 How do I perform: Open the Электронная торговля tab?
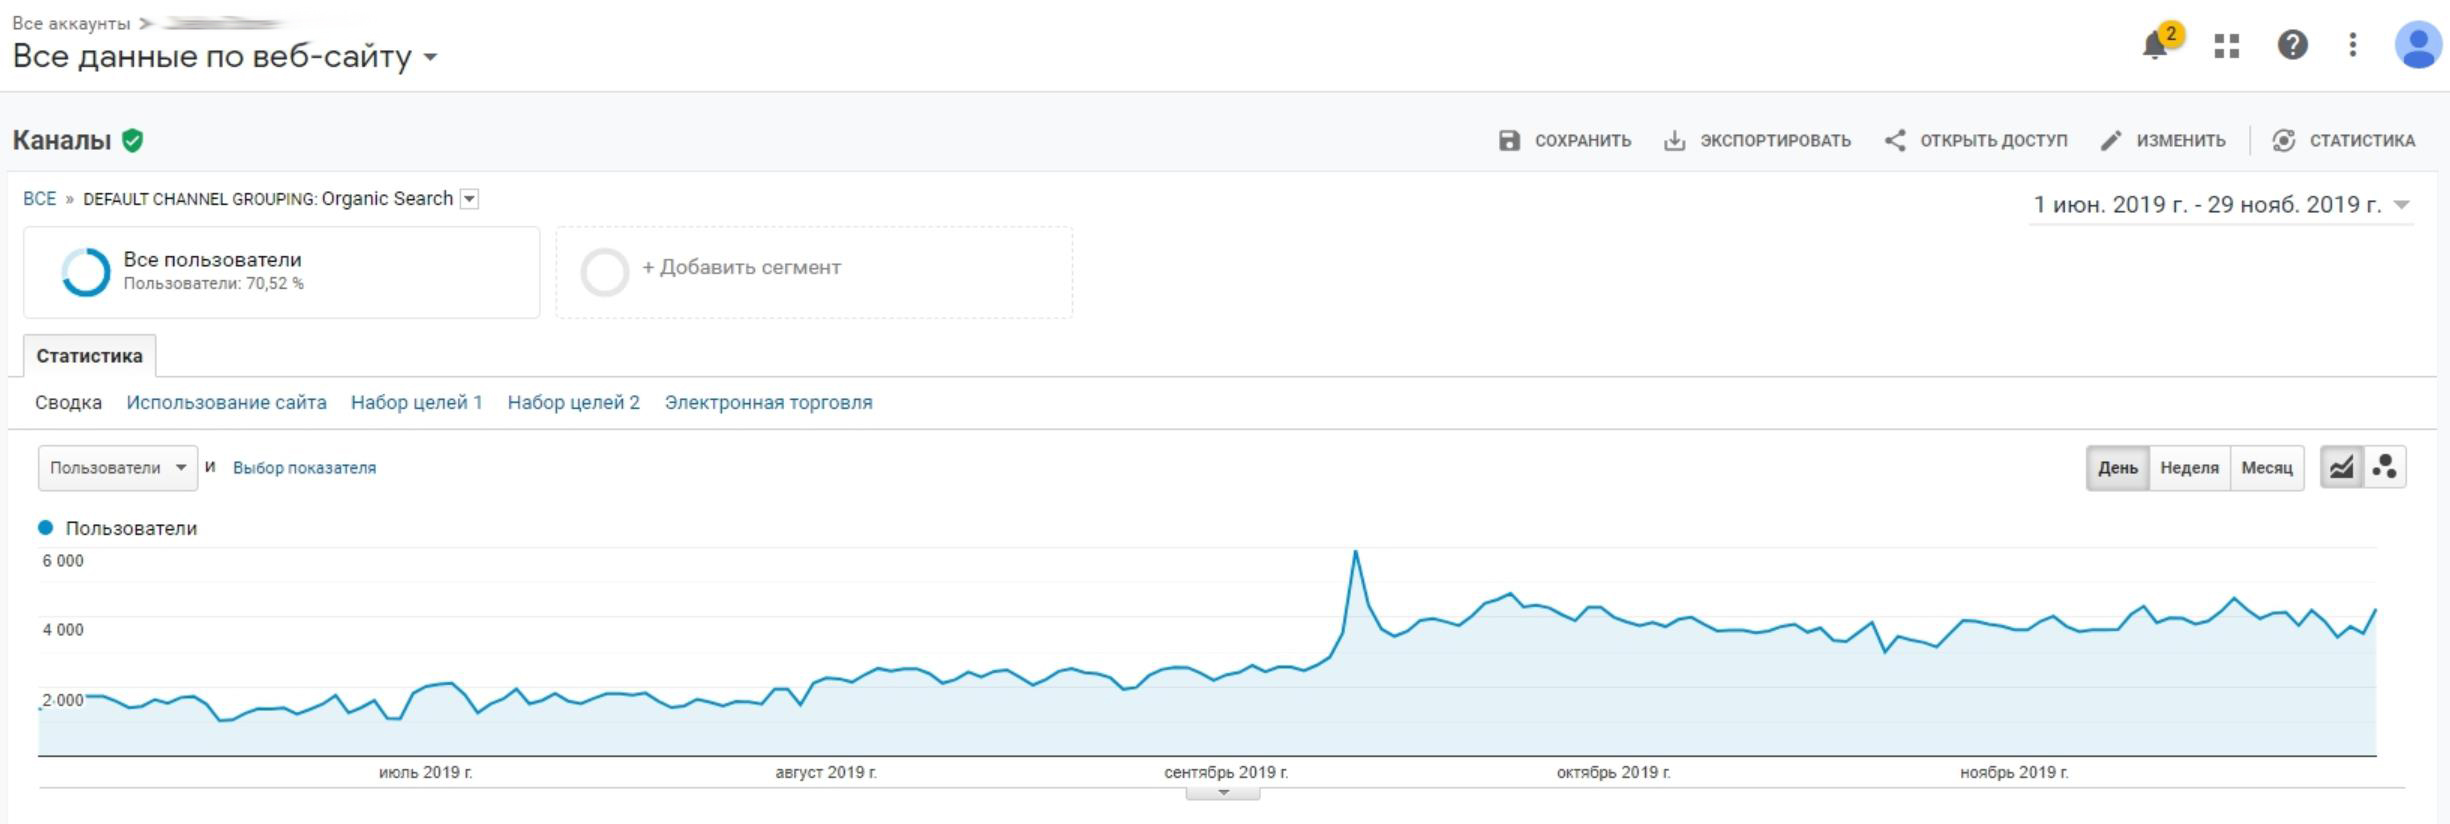coord(768,403)
